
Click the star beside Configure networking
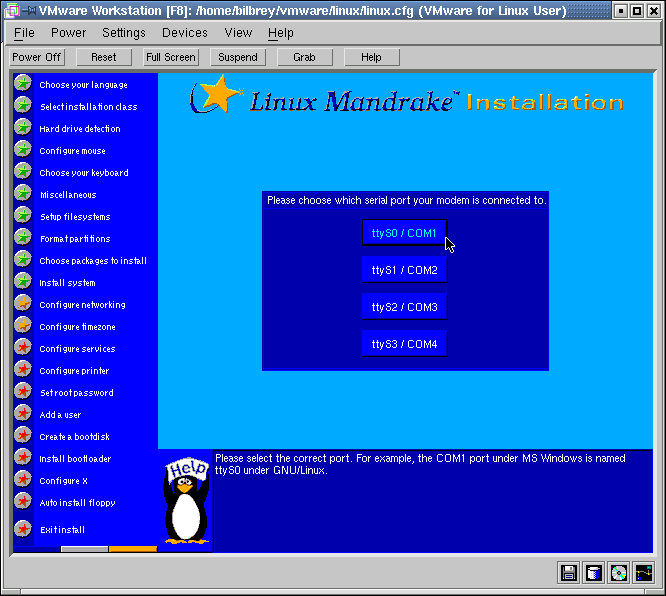pos(23,304)
